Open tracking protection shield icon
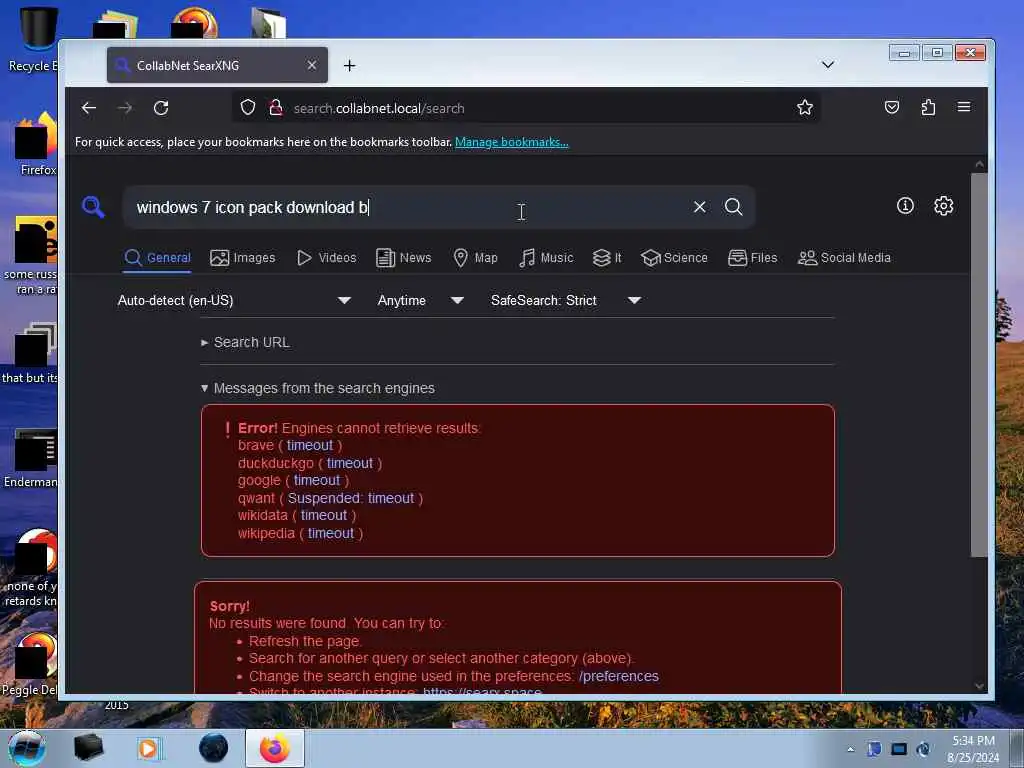Image resolution: width=1024 pixels, height=768 pixels. [248, 108]
